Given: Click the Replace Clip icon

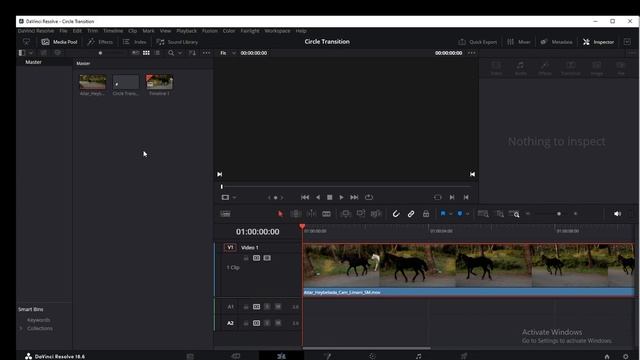Looking at the screenshot, I should [x=376, y=213].
